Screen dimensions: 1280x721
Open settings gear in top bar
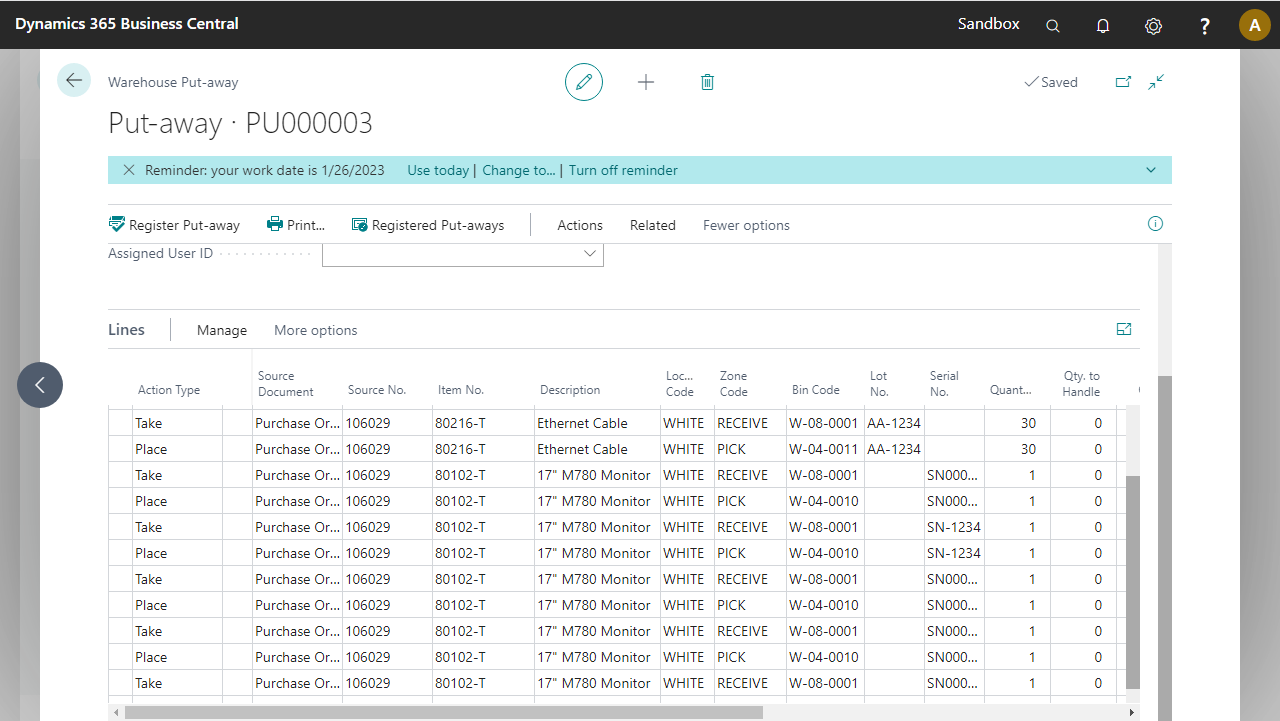(x=1153, y=25)
